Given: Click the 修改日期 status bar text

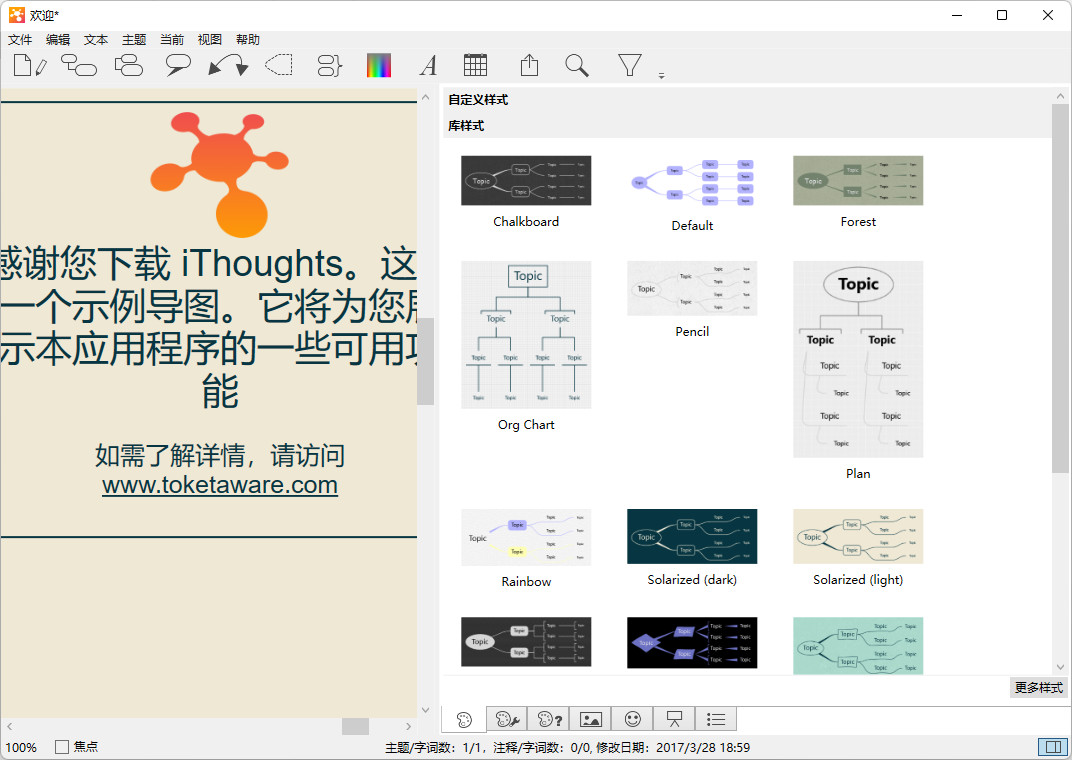Looking at the screenshot, I should [x=673, y=748].
